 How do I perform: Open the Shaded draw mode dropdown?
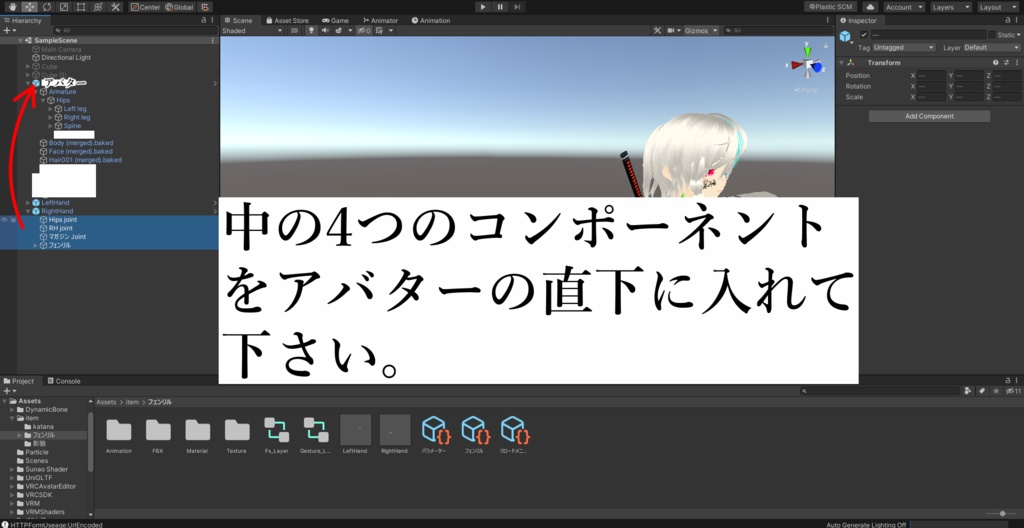tap(252, 31)
